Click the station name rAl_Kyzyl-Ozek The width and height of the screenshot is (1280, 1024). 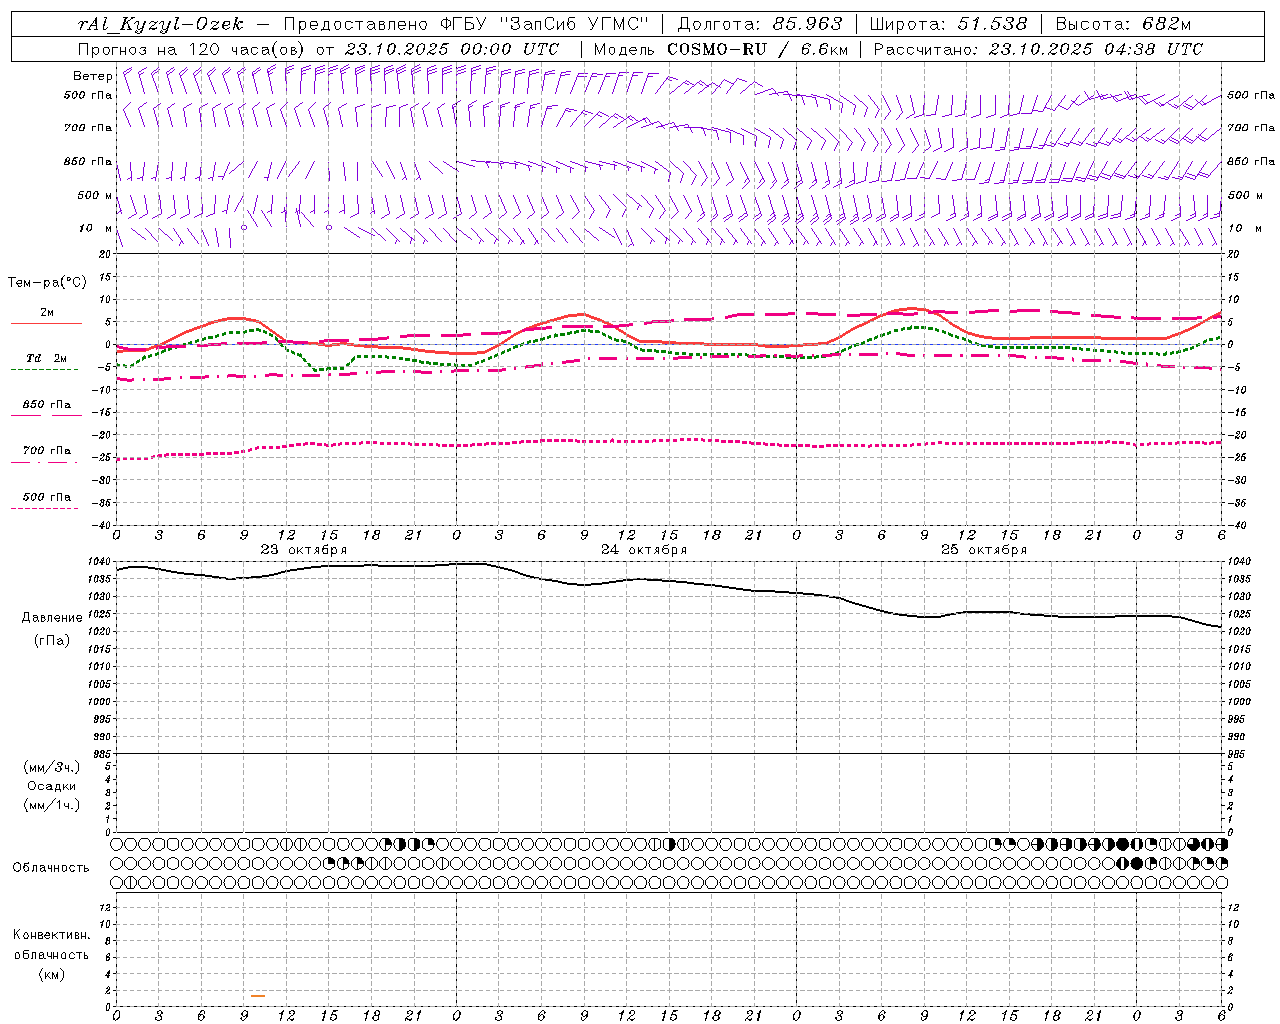pyautogui.click(x=161, y=24)
